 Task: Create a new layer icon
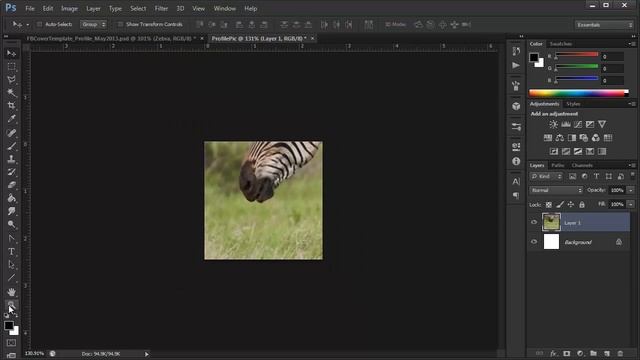click(x=607, y=353)
